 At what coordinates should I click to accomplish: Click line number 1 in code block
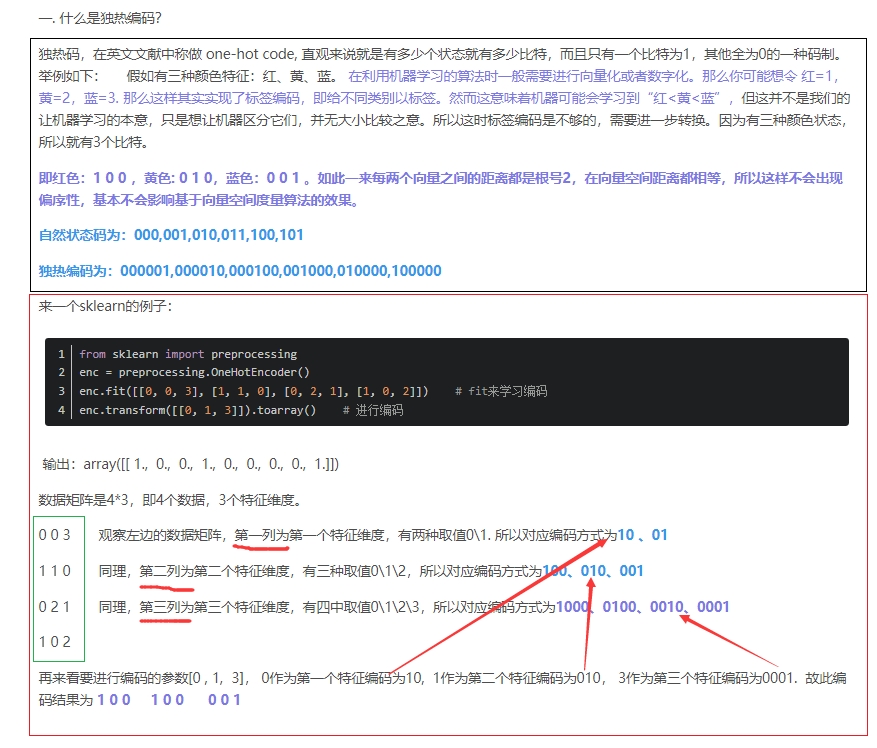62,354
